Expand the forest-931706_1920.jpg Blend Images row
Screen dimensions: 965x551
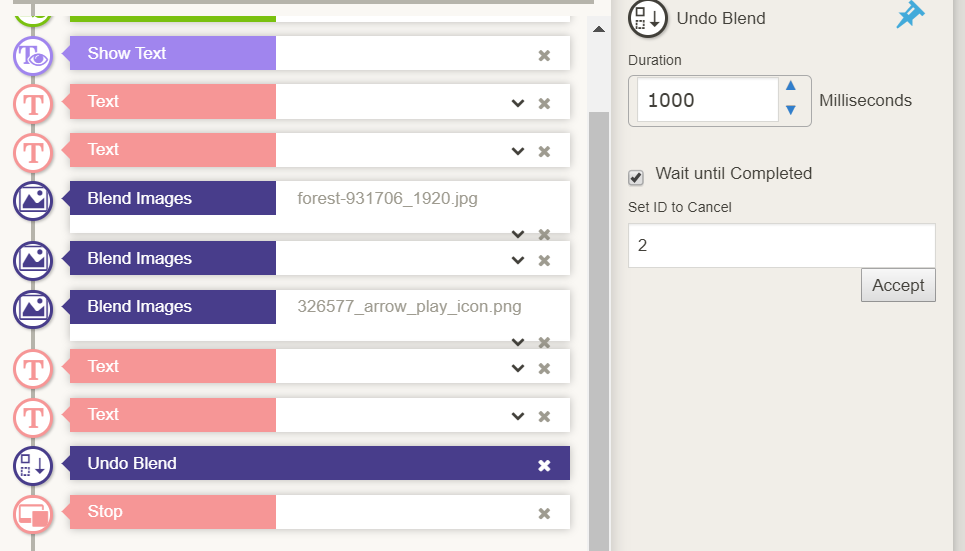tap(518, 234)
